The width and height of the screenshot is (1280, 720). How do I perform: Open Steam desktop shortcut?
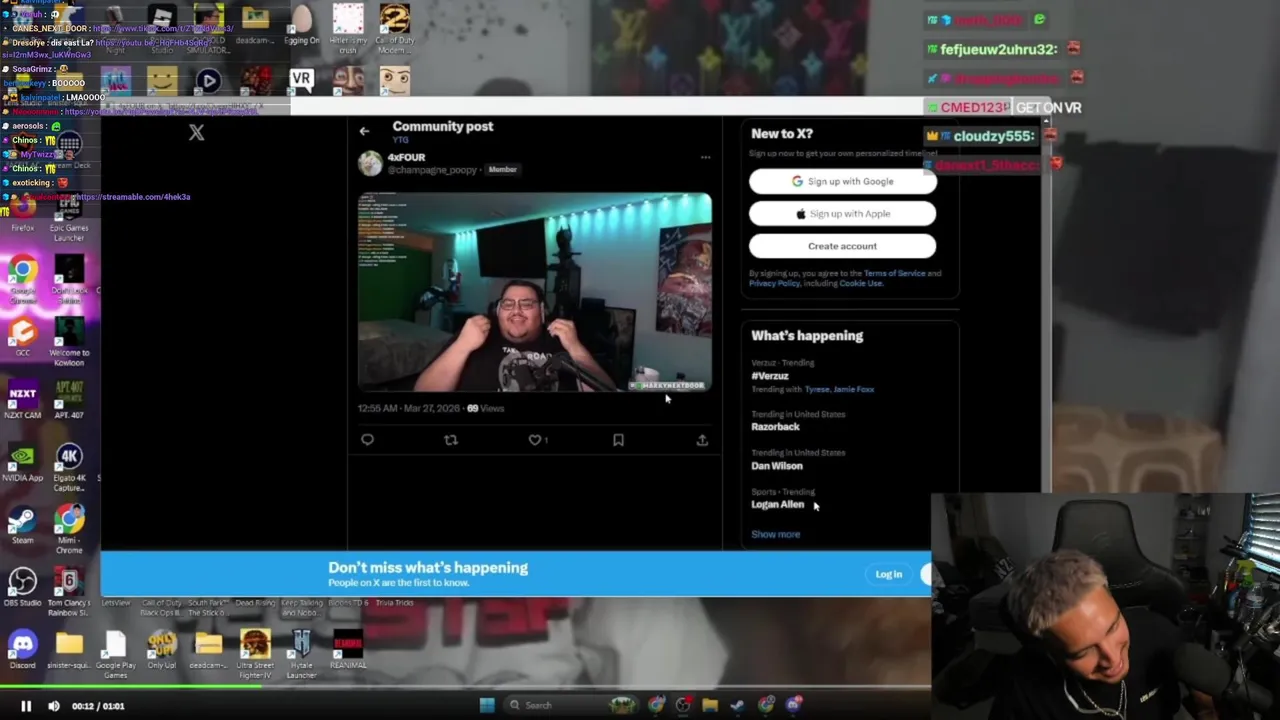(x=22, y=525)
